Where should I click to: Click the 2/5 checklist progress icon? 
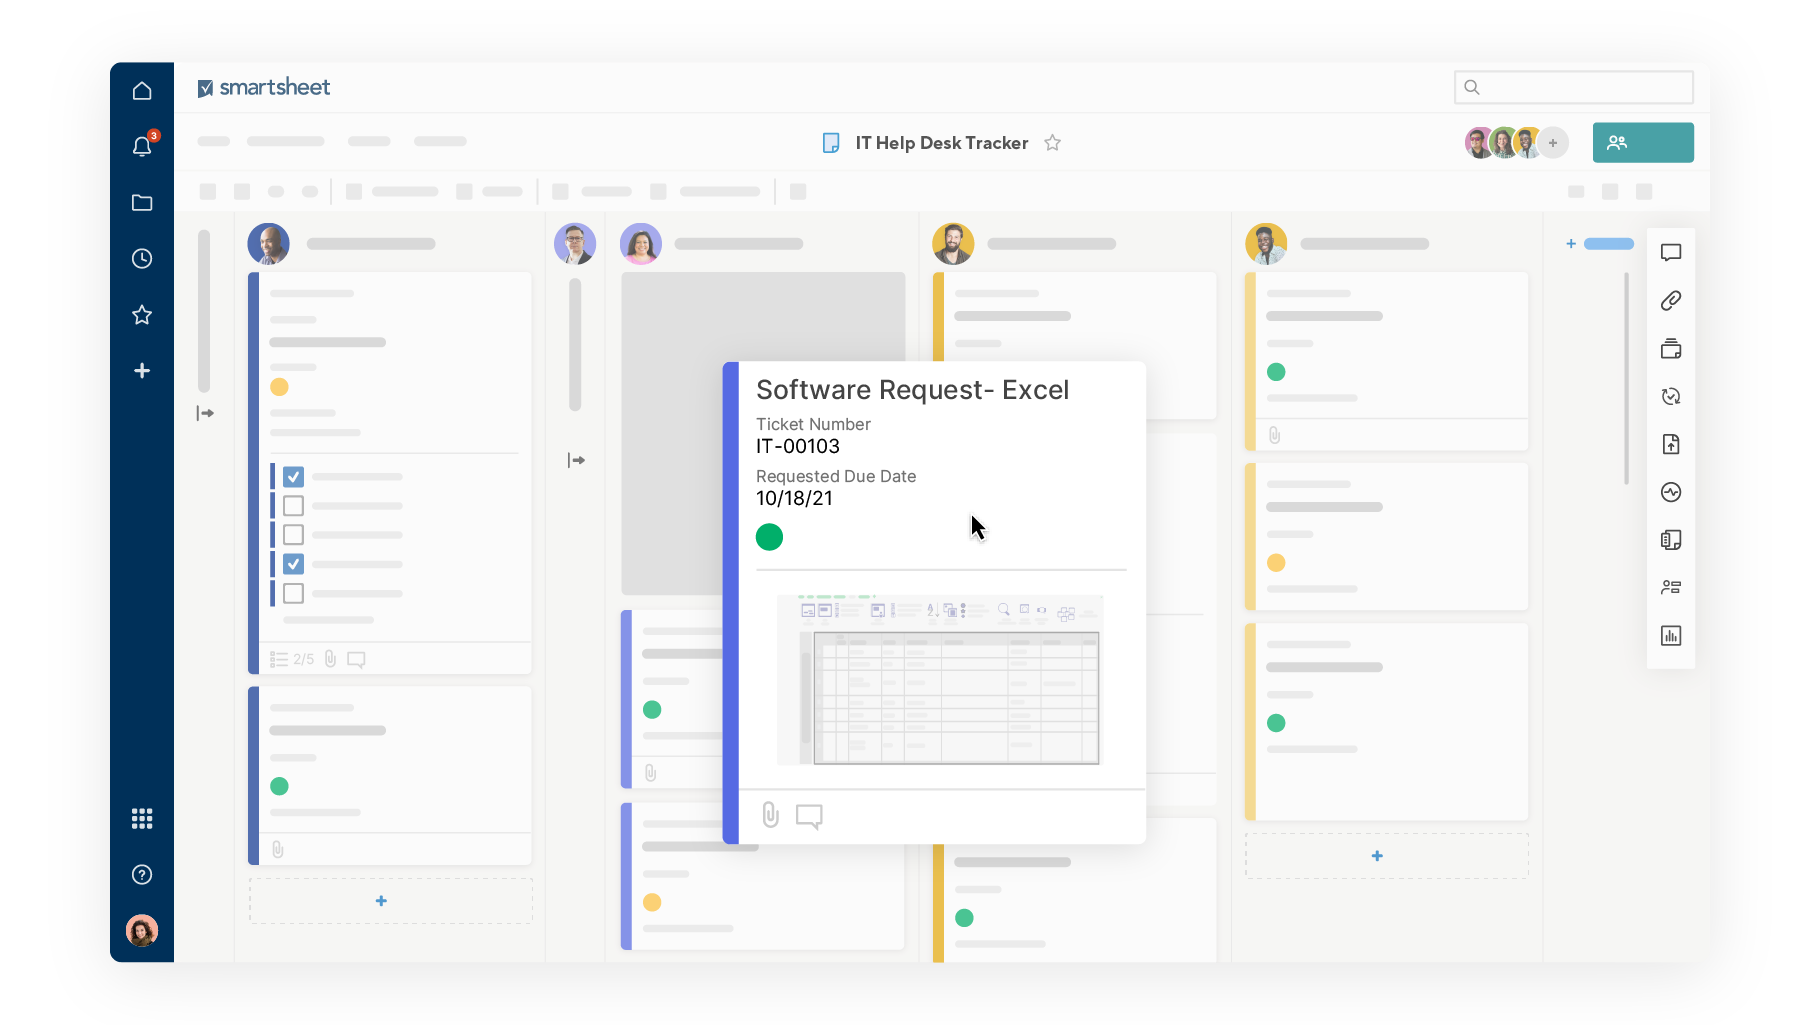(x=279, y=660)
